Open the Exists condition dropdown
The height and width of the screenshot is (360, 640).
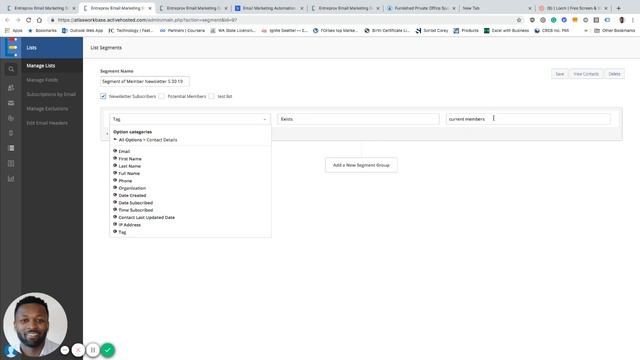click(x=358, y=119)
